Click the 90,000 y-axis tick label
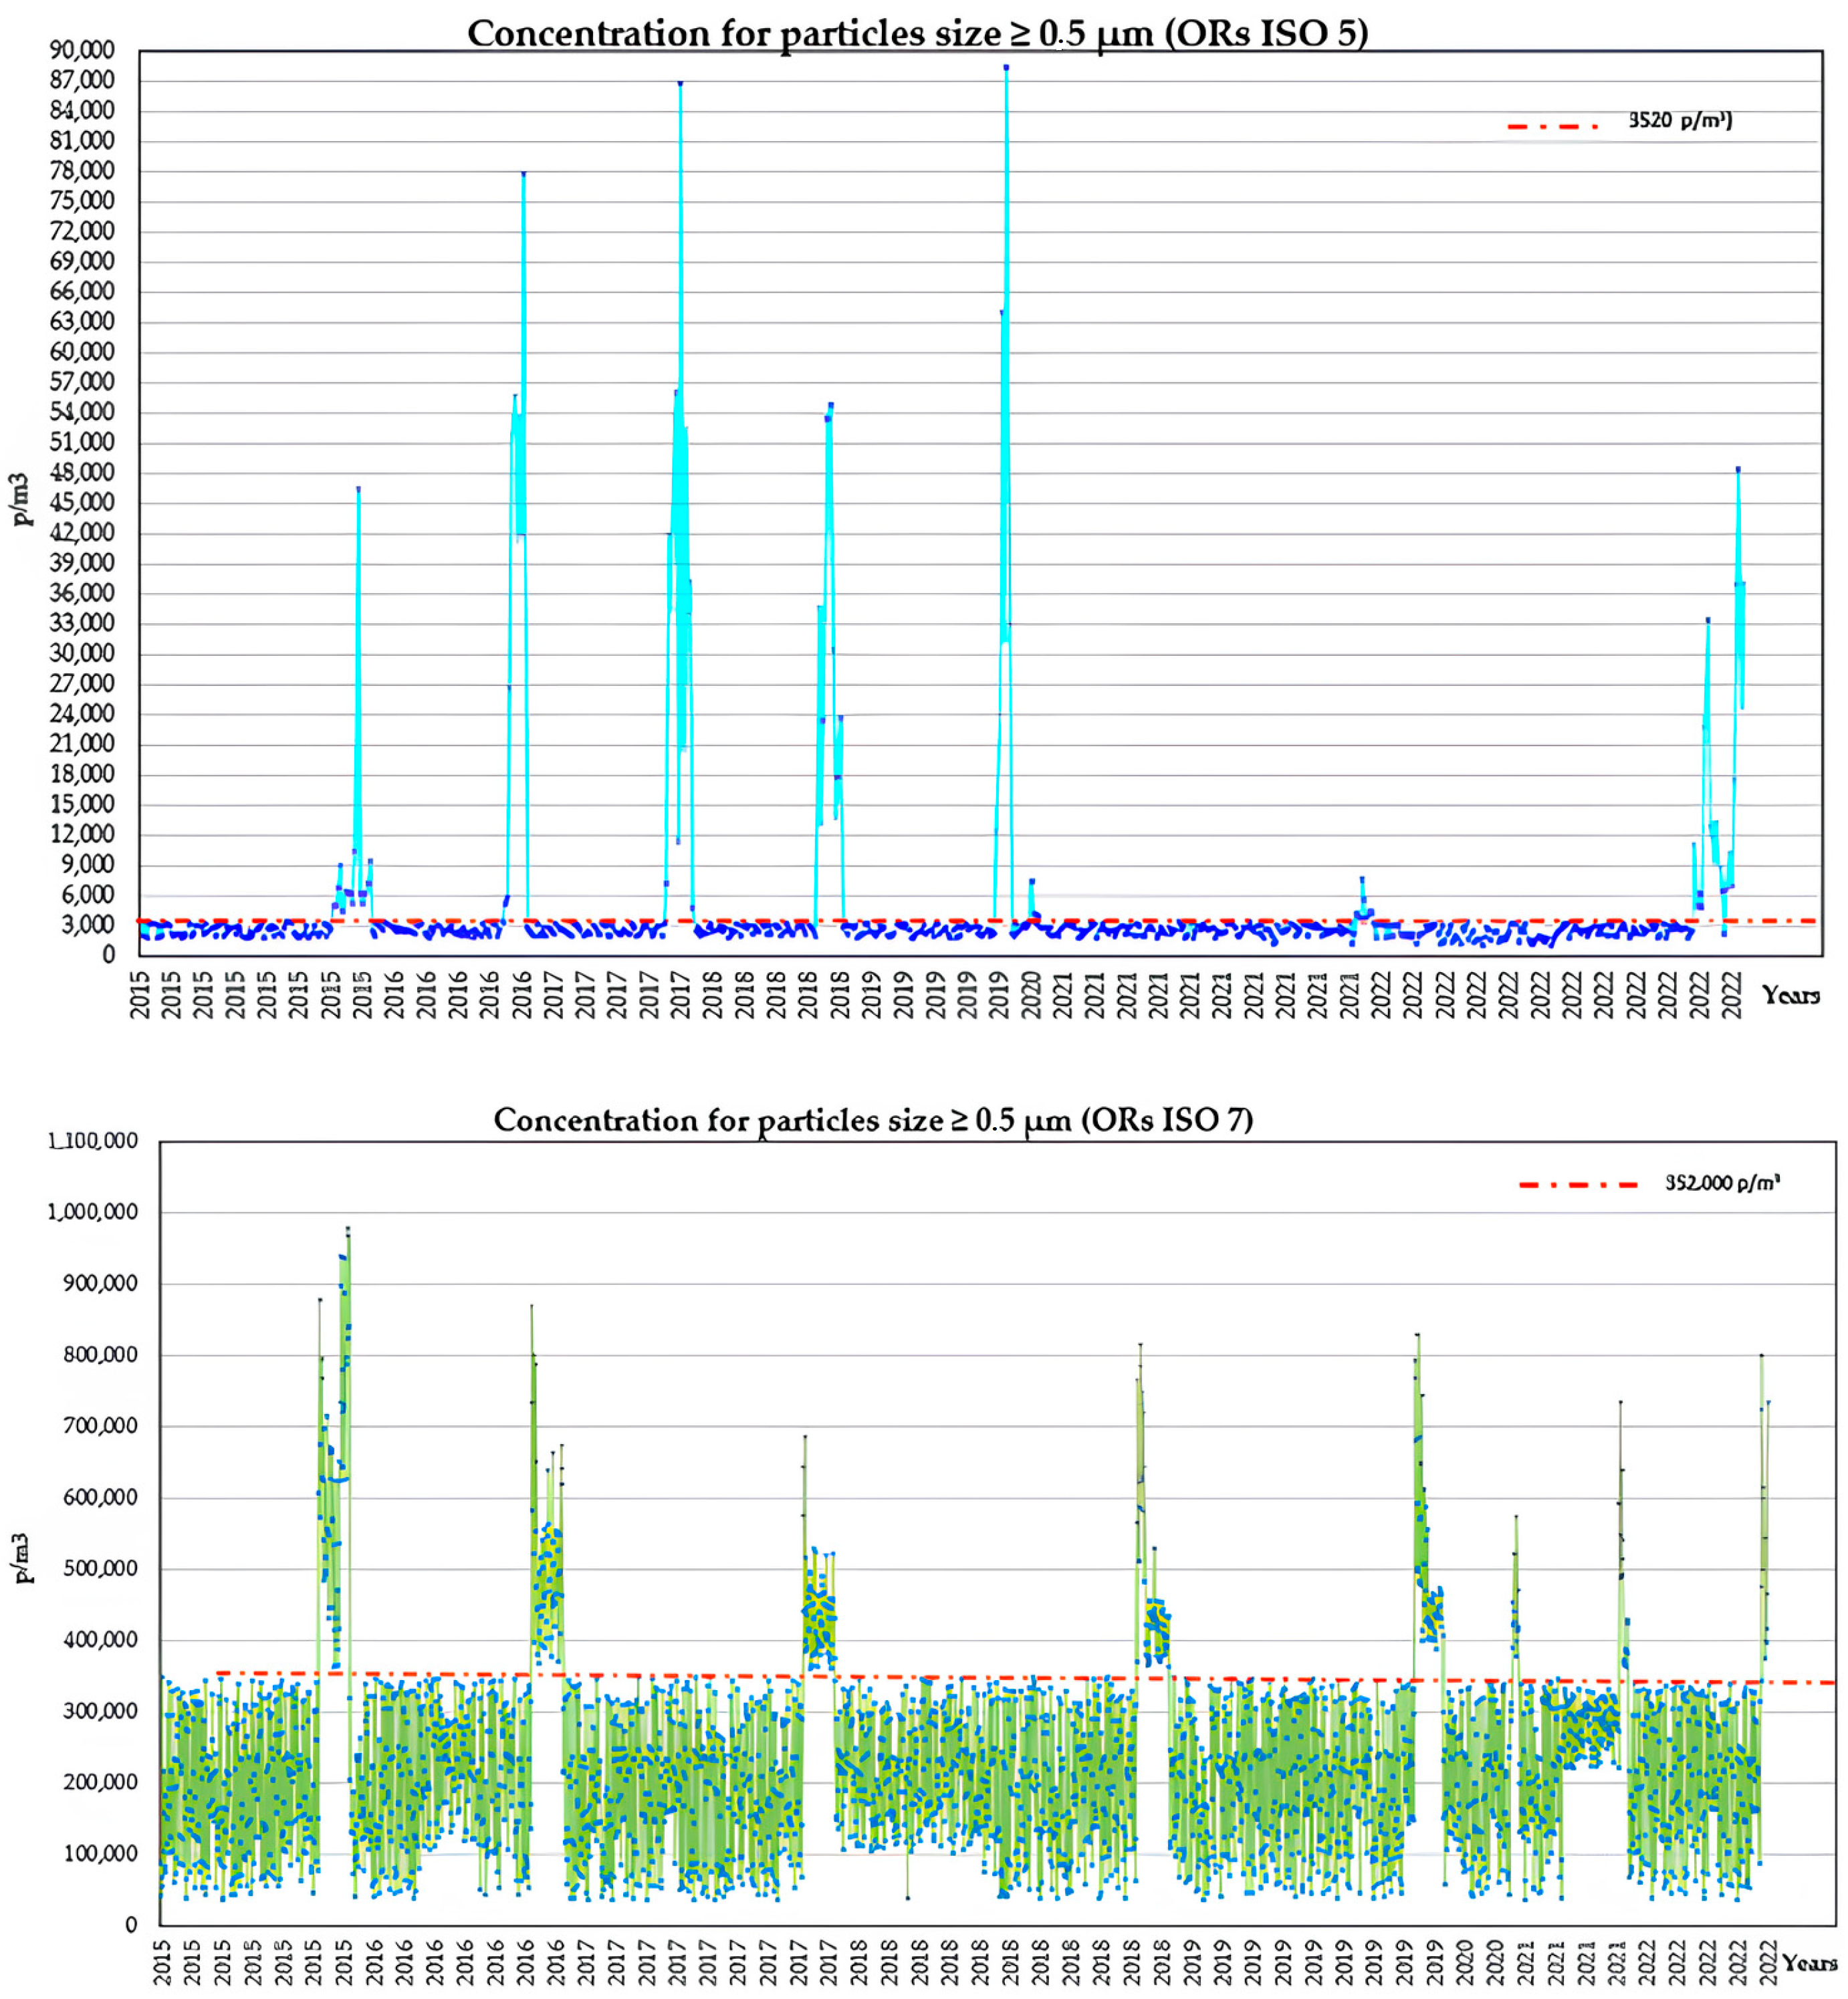Viewport: 1848px width, 1999px height. click(82, 50)
